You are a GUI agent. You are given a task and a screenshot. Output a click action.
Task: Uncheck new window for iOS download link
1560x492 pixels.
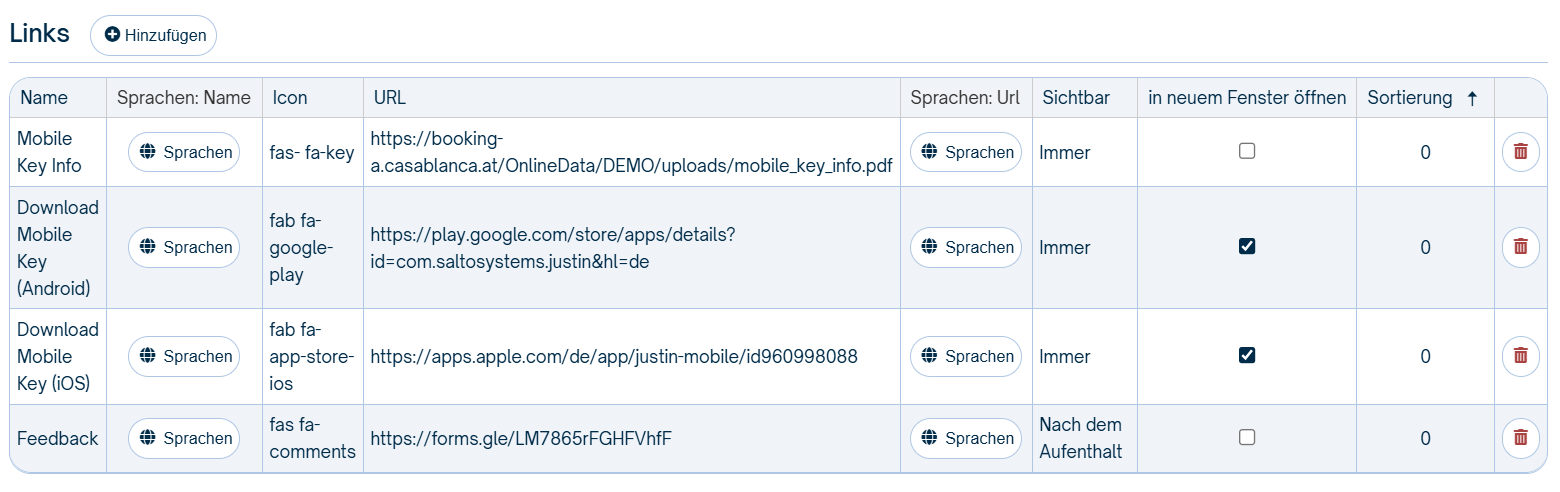(1247, 355)
